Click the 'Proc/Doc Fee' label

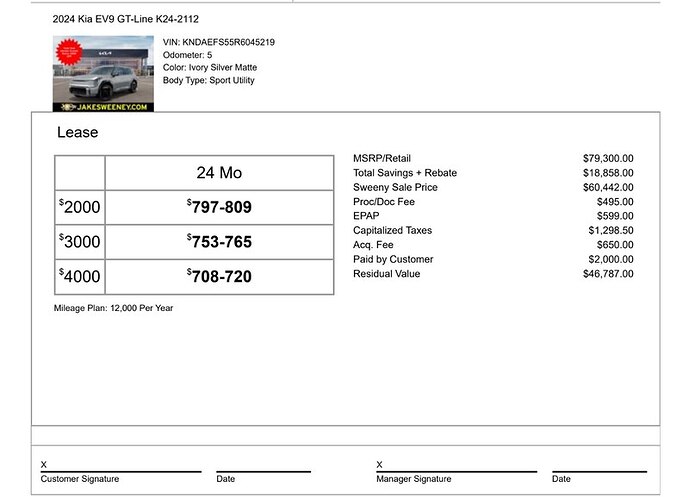[384, 202]
